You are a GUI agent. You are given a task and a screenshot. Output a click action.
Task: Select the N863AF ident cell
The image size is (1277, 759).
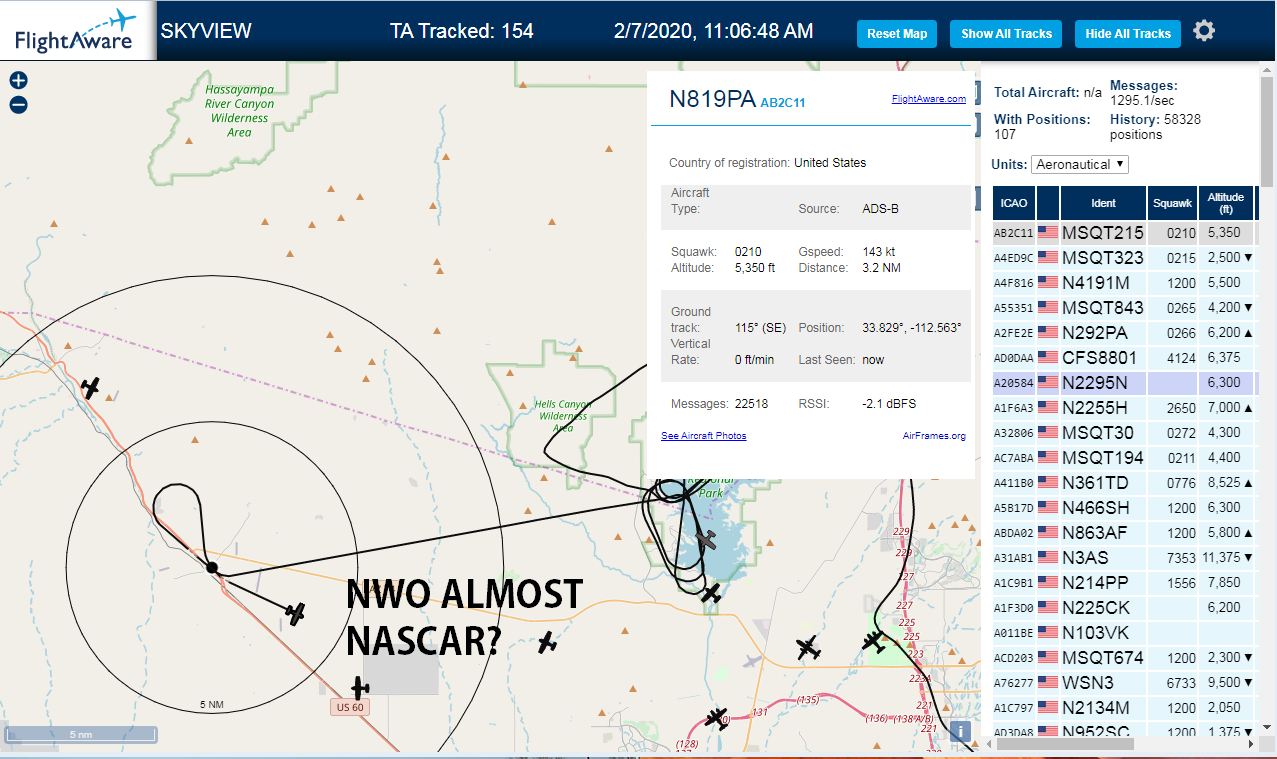[x=1103, y=532]
